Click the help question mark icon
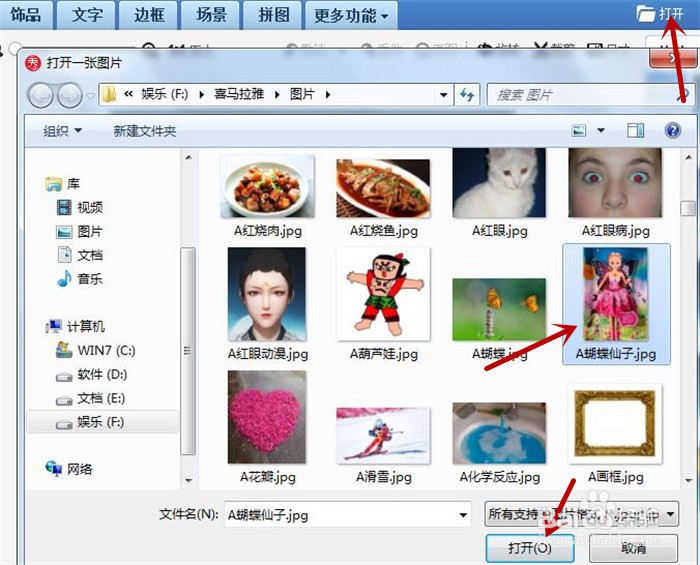700x565 pixels. tap(673, 131)
